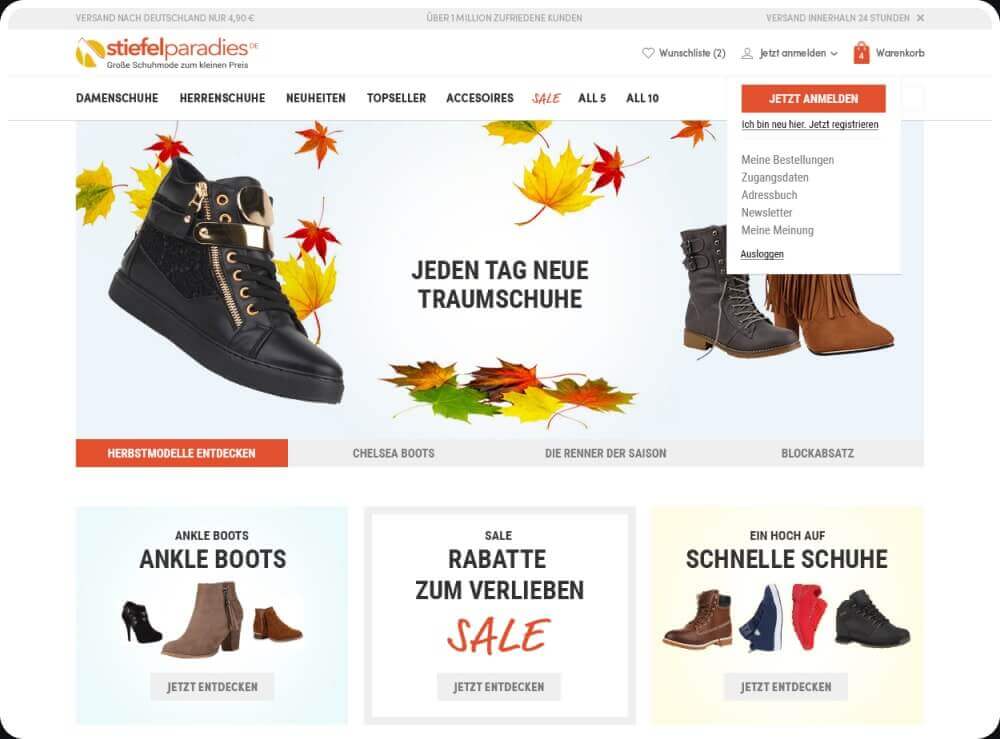Click the stiefelparadies logo
1000x739 pixels.
tap(167, 52)
